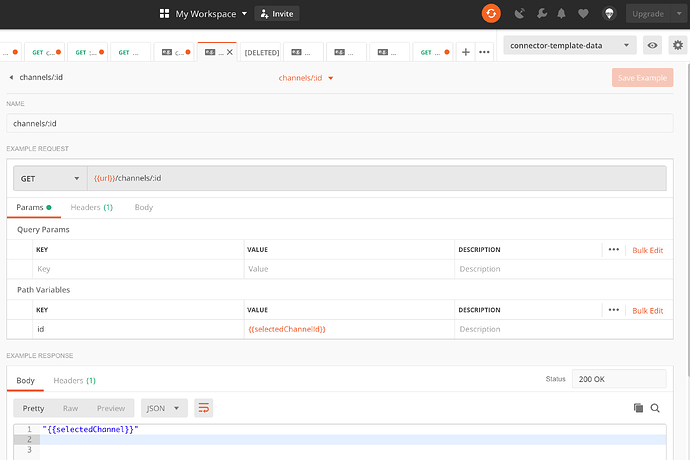Click line number 2 in response editor
Image resolution: width=690 pixels, height=460 pixels.
coord(29,439)
